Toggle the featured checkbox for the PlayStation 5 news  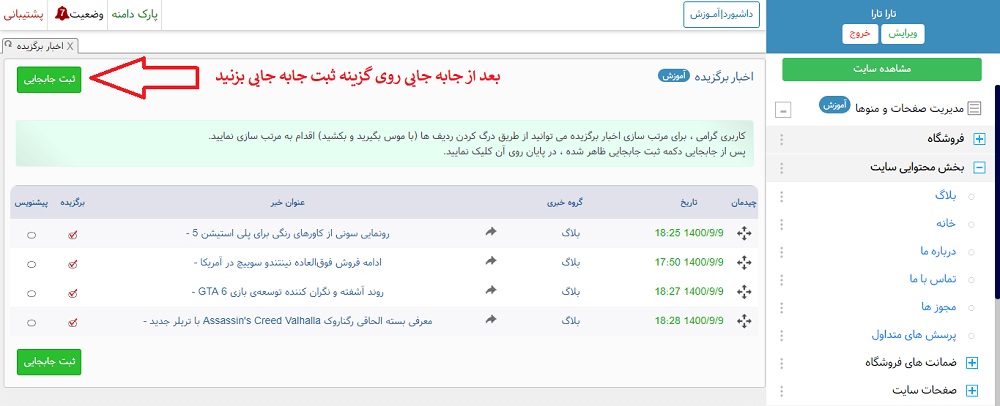(x=73, y=235)
